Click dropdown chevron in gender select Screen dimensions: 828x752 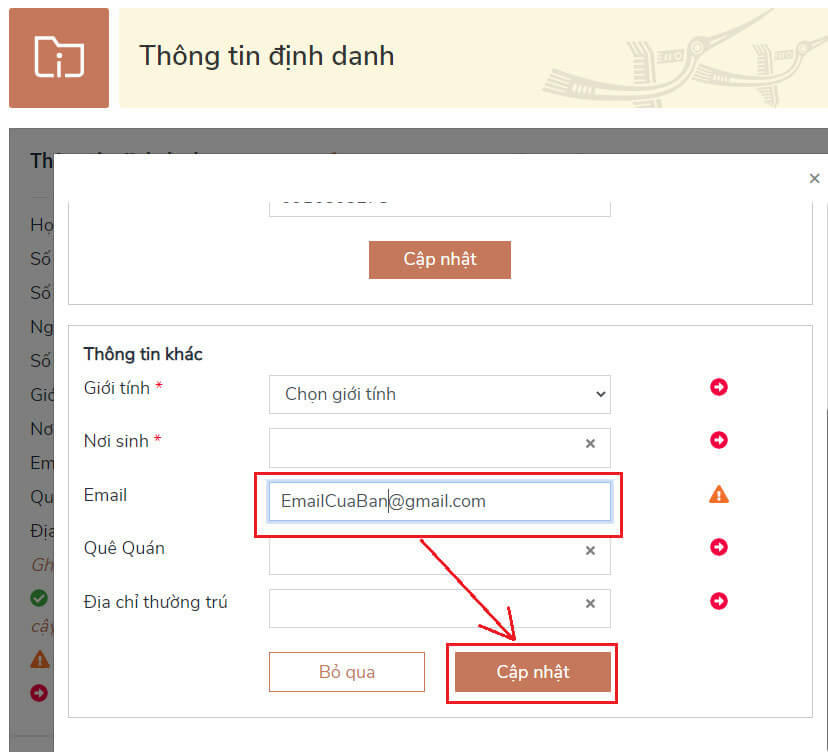(600, 394)
